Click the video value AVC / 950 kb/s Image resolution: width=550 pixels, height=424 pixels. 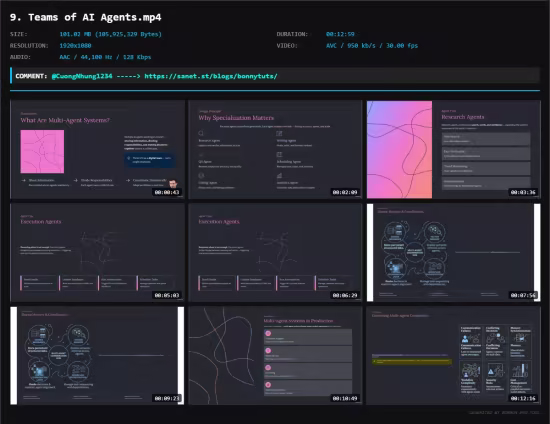pyautogui.click(x=372, y=46)
